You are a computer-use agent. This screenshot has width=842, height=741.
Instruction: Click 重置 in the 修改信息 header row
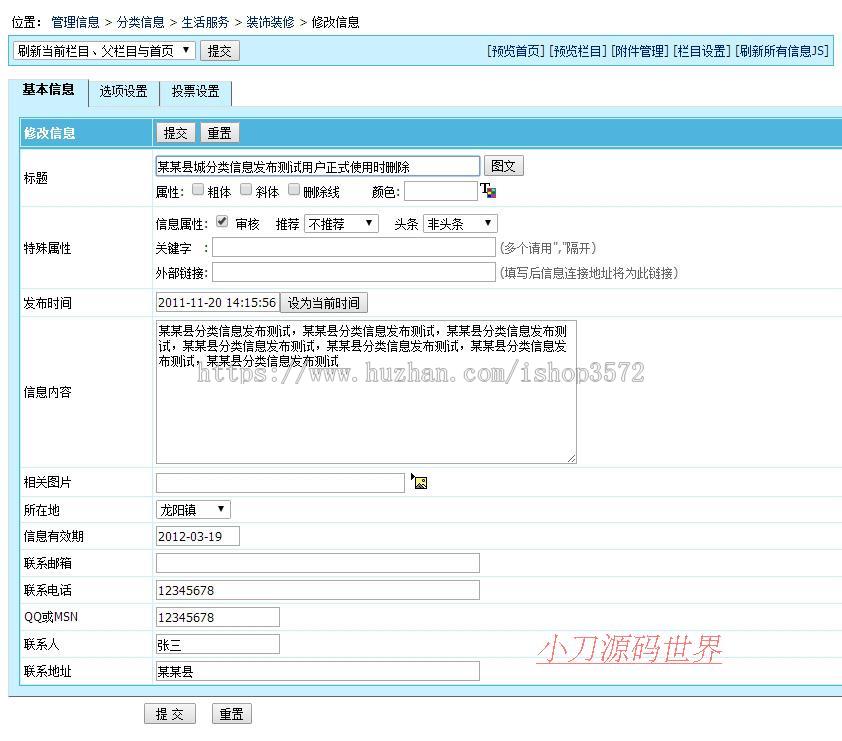(220, 133)
